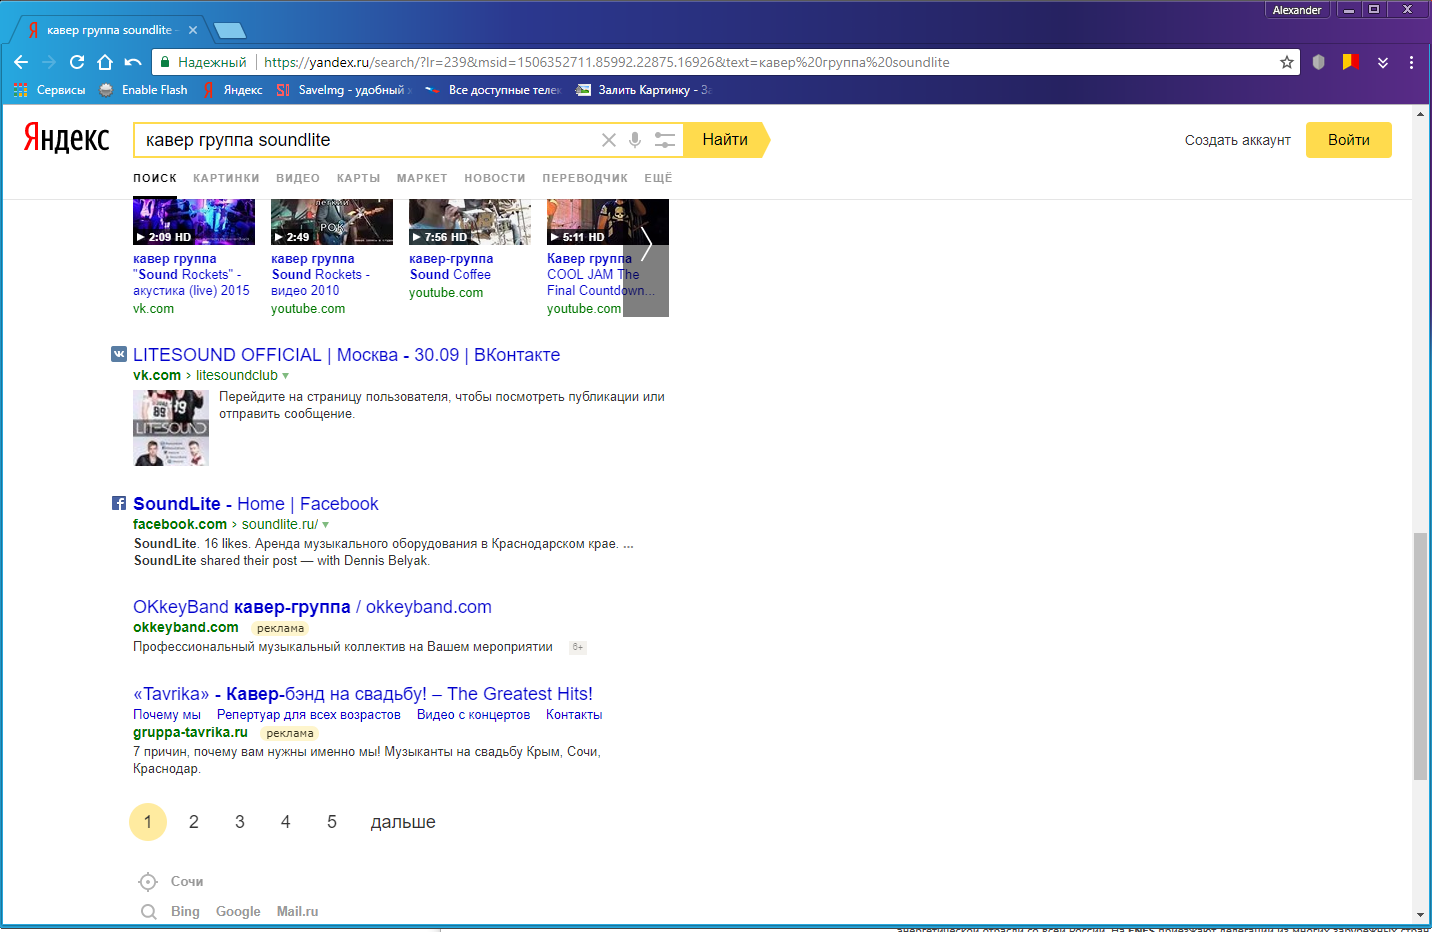Click the Контакты sitelink

click(x=574, y=715)
